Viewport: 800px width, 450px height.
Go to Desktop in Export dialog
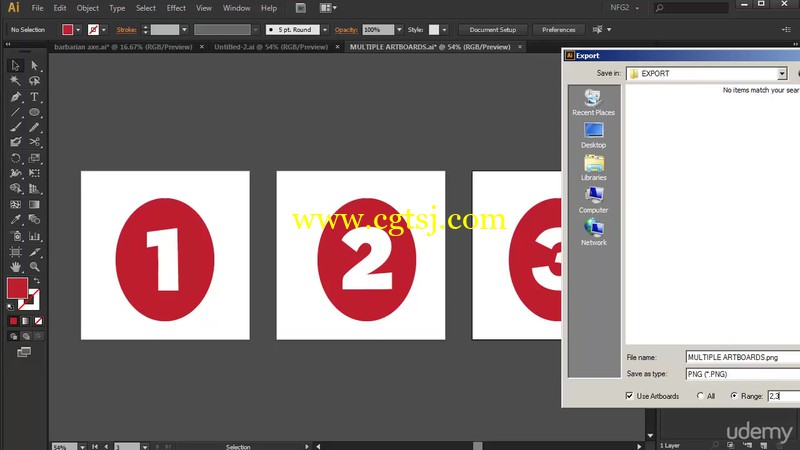[593, 135]
